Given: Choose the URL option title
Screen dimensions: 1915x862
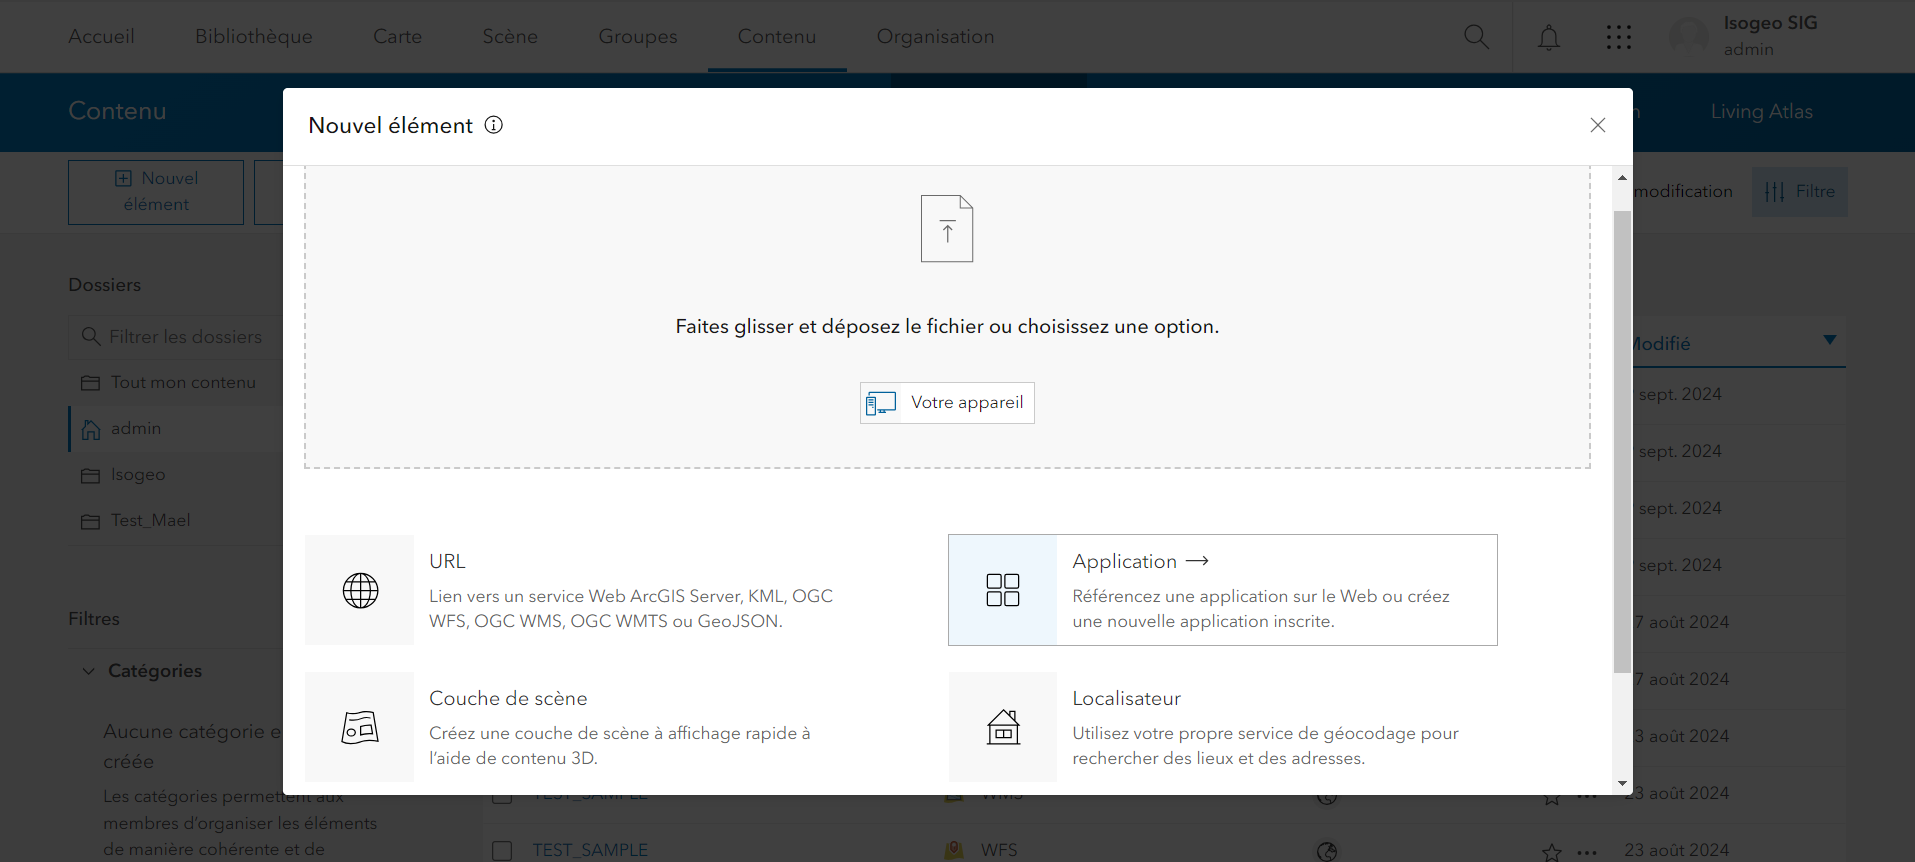Looking at the screenshot, I should pyautogui.click(x=447, y=561).
